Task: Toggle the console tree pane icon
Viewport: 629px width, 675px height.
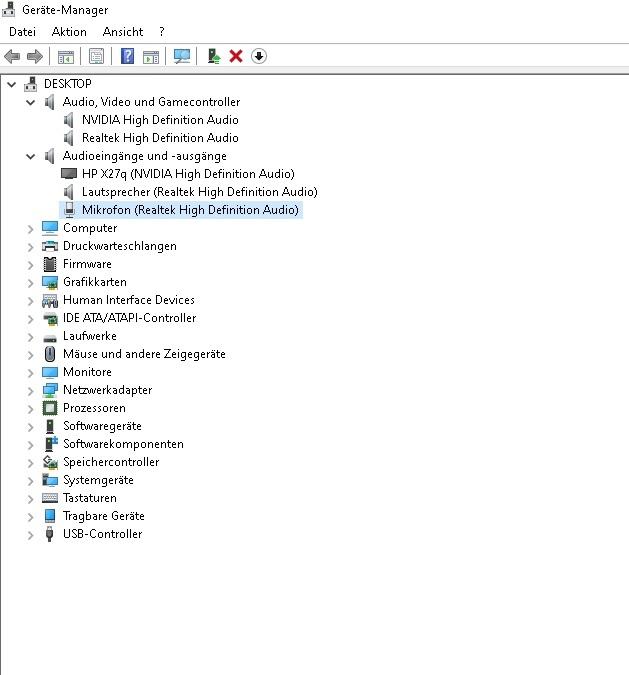Action: (x=66, y=56)
